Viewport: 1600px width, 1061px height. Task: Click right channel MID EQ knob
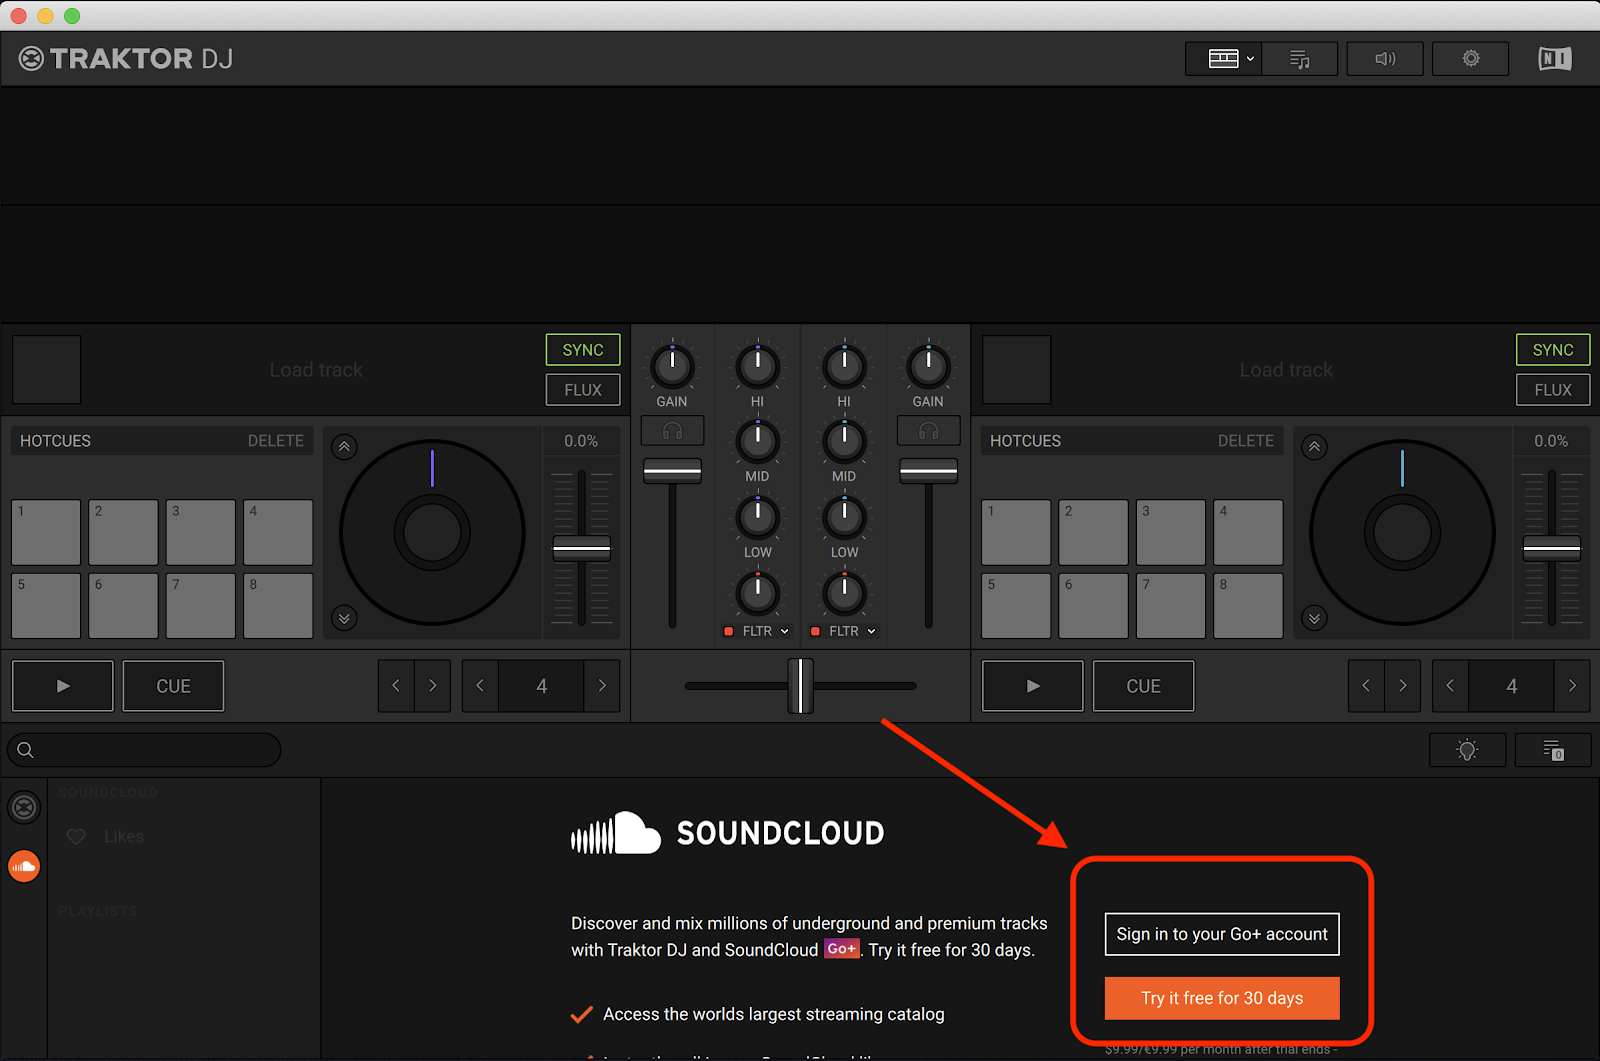[844, 441]
